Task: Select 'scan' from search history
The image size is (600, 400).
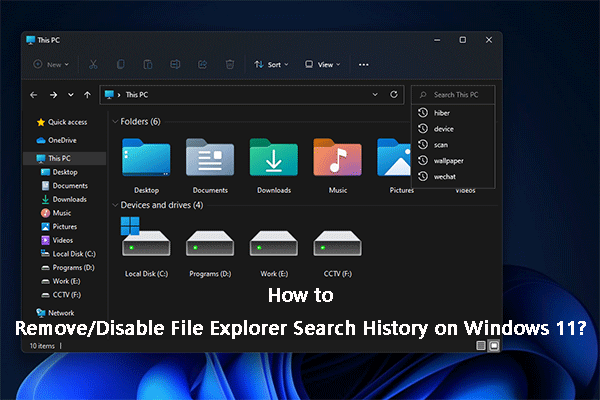Action: (453, 145)
